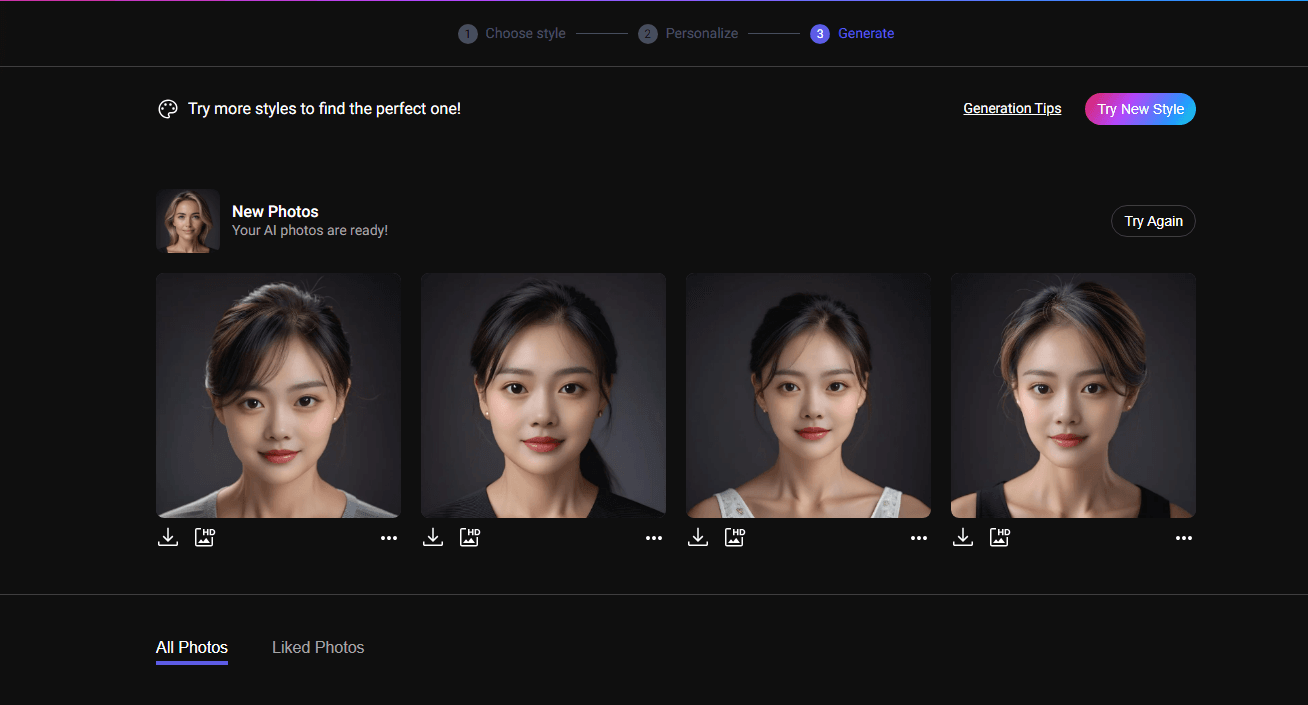Click the Try Again button

click(x=1153, y=221)
